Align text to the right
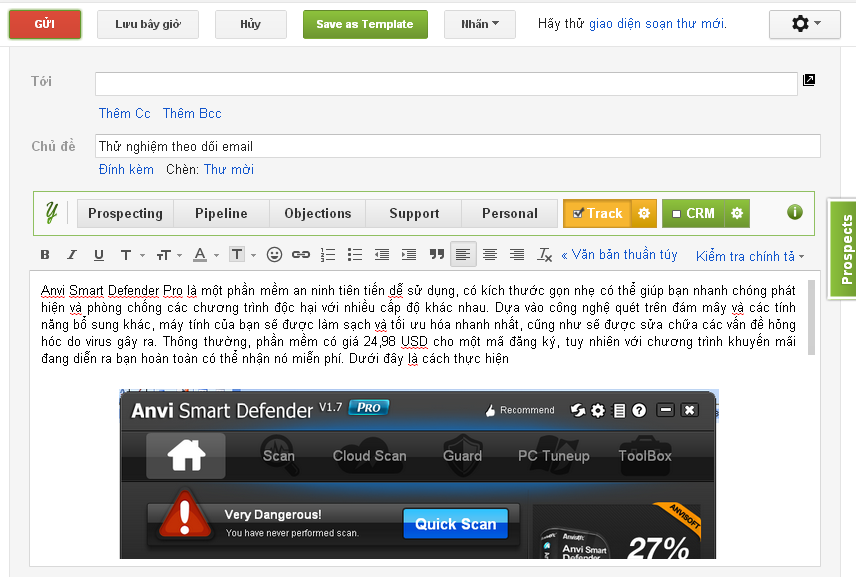Image resolution: width=856 pixels, height=577 pixels. 516,254
